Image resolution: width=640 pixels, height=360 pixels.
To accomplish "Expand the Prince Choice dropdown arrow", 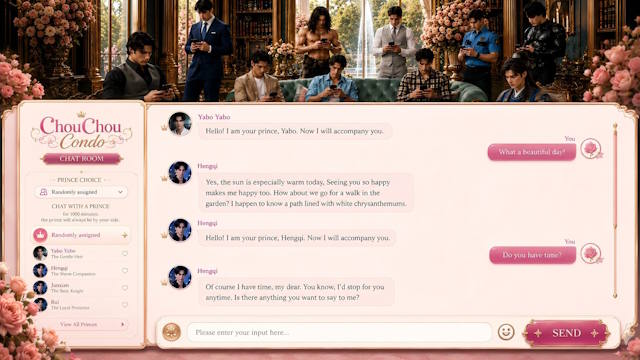I will coord(120,192).
